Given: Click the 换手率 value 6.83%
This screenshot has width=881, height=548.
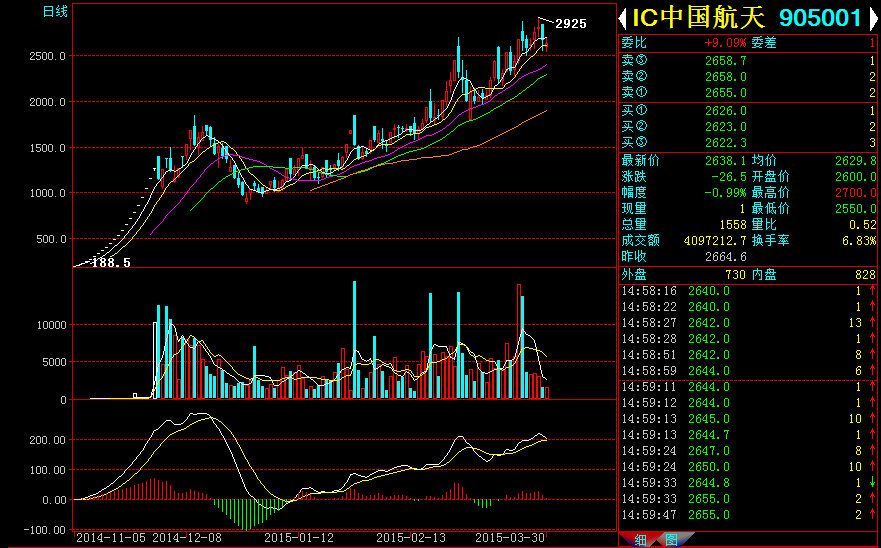Looking at the screenshot, I should (x=859, y=241).
